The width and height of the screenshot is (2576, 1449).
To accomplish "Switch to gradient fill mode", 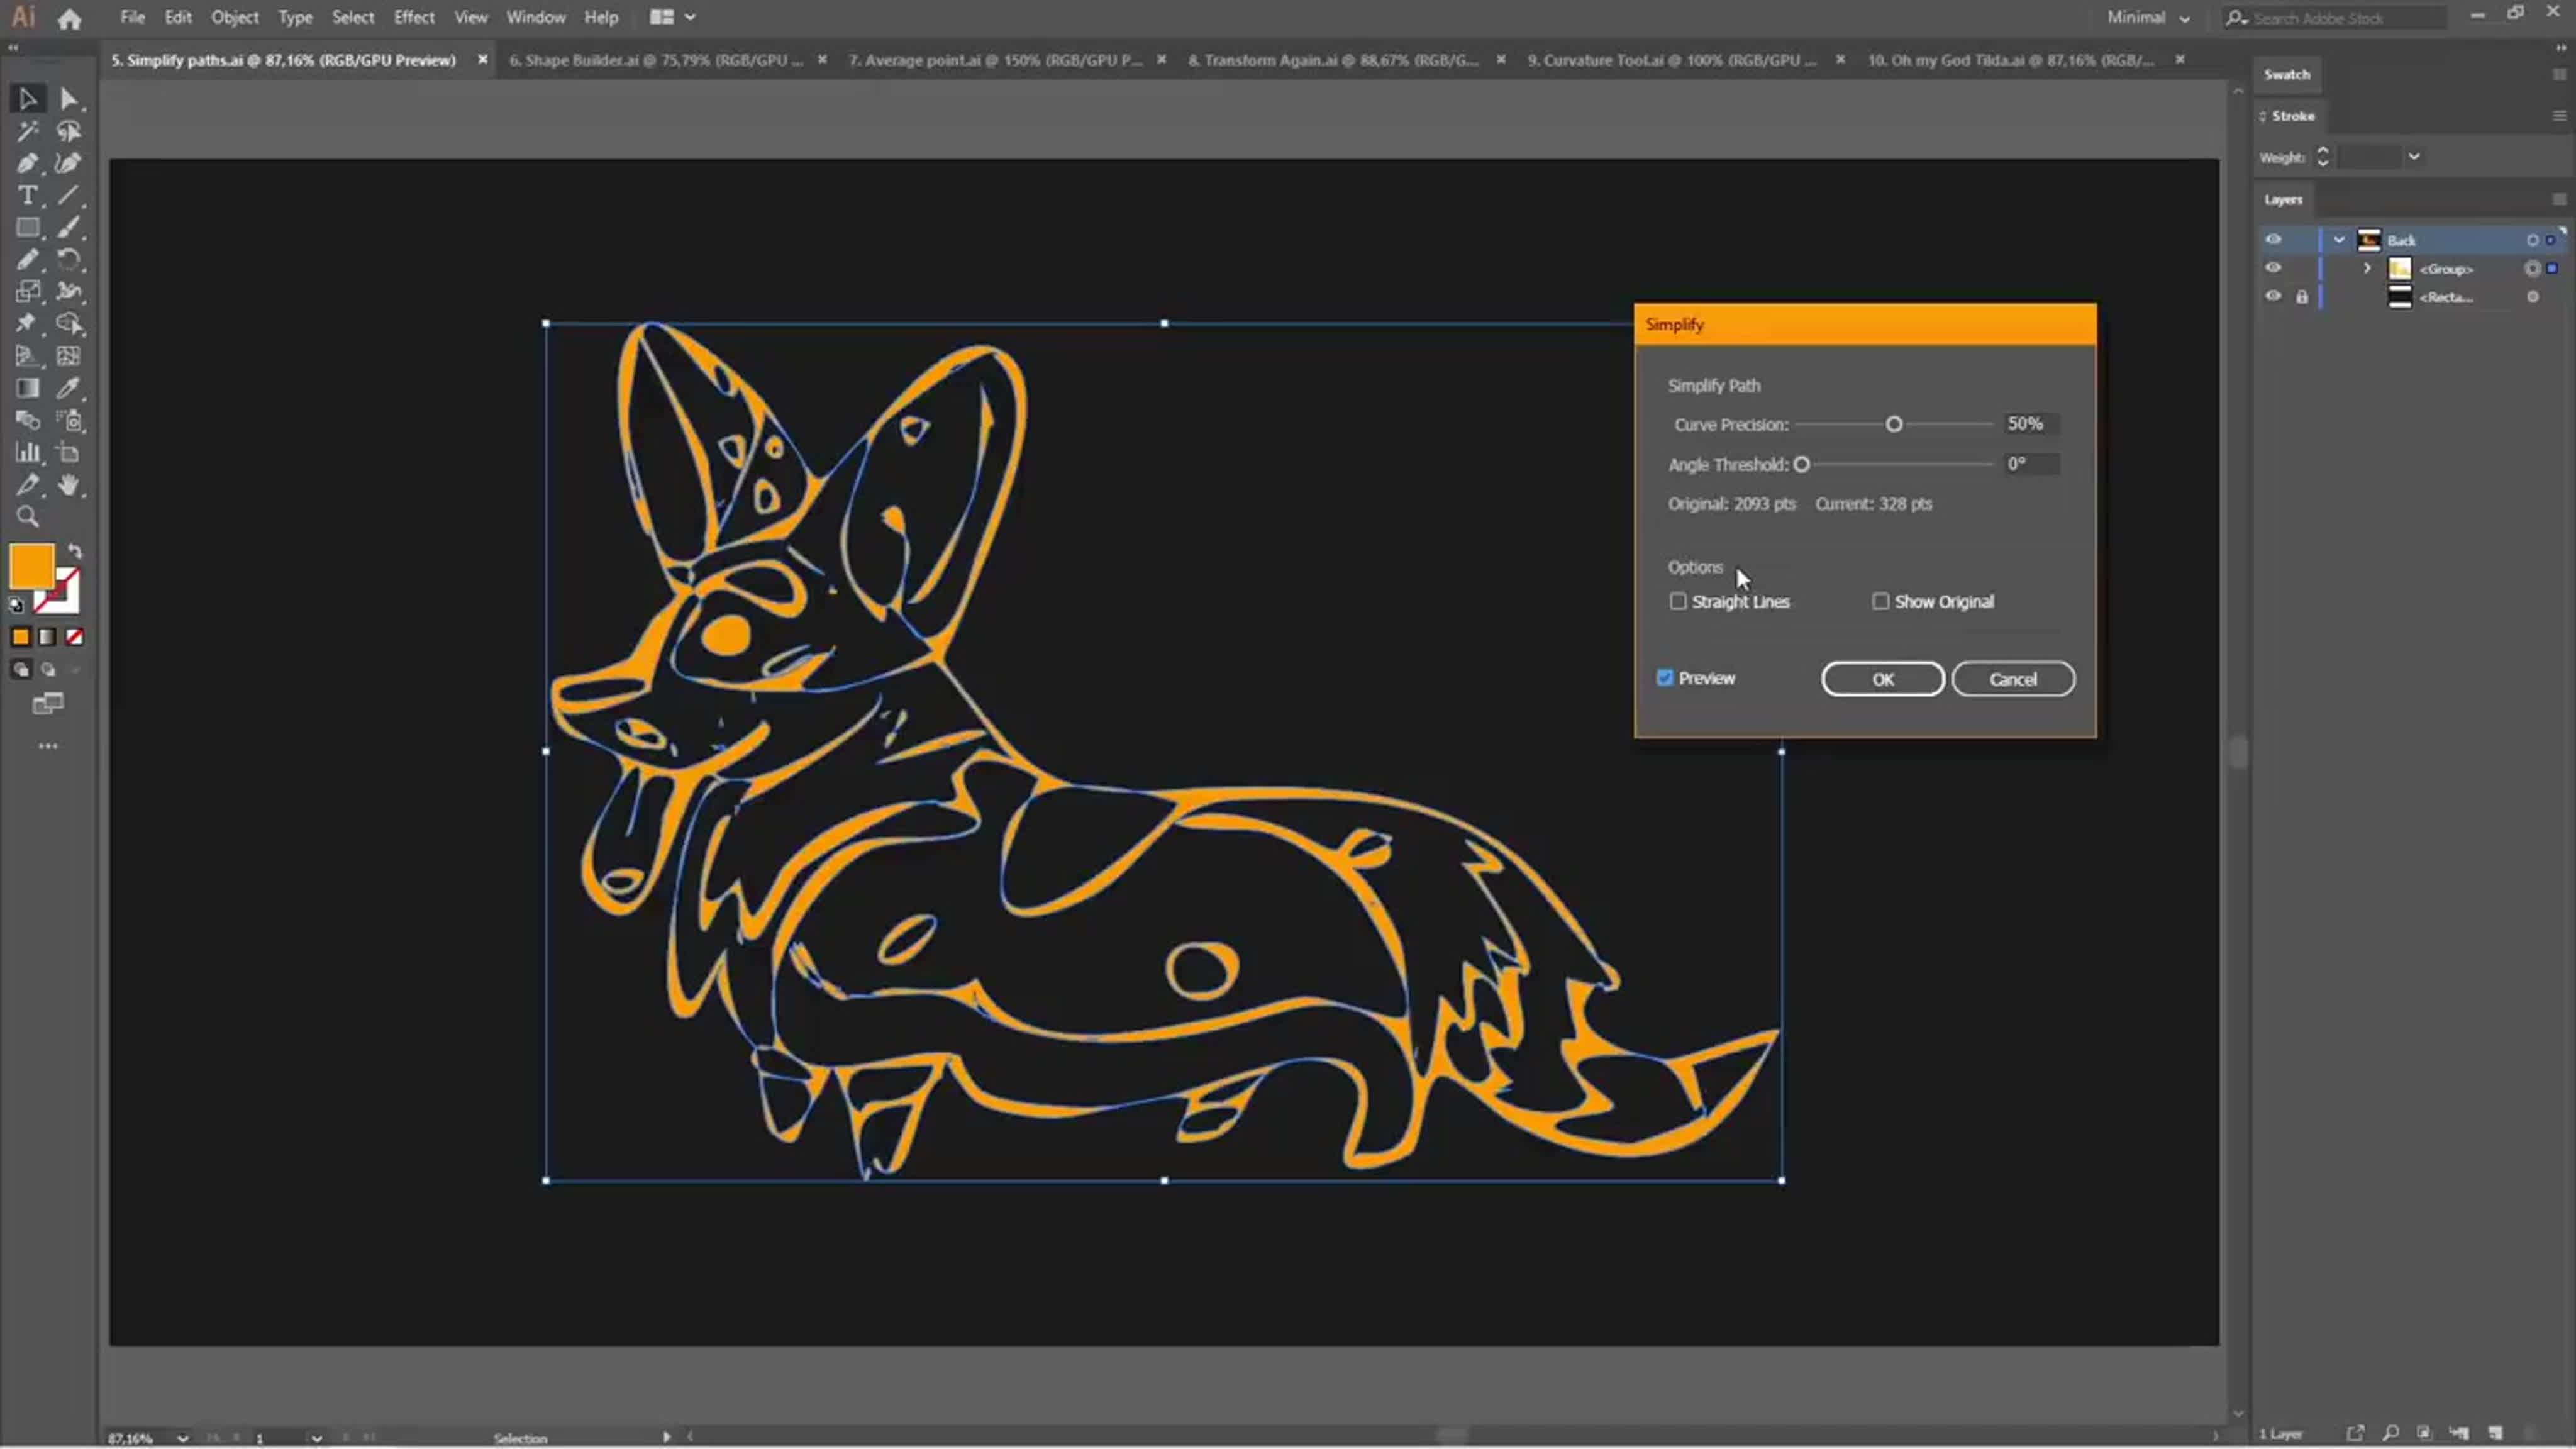I will pyautogui.click(x=47, y=637).
